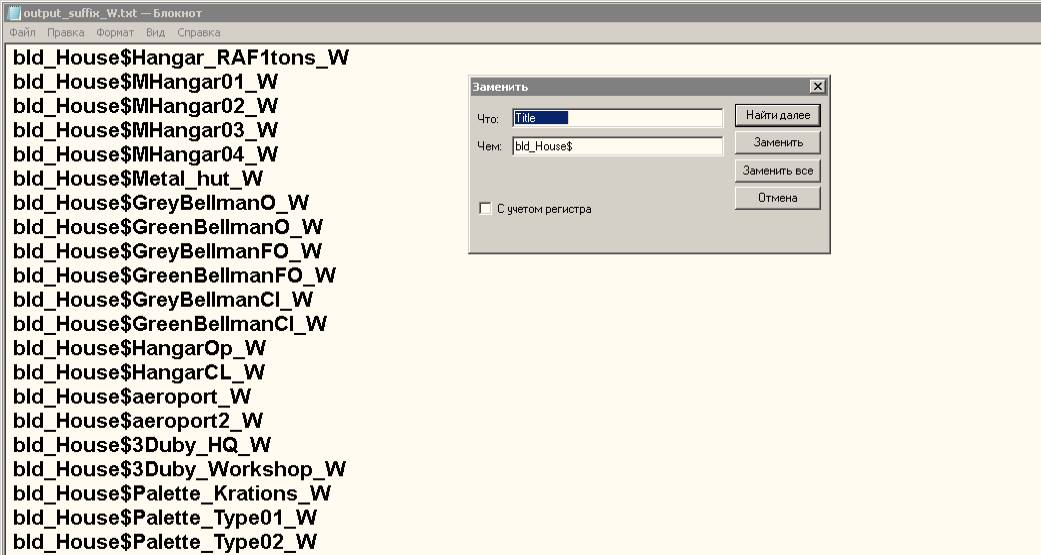The height and width of the screenshot is (555, 1041).
Task: Click line bld_House$MHangar02_W
Action: point(145,106)
